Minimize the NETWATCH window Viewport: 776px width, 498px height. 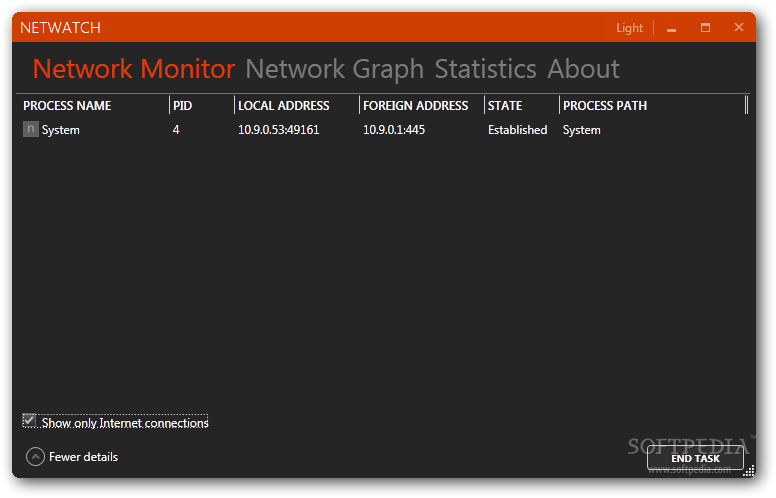[x=672, y=28]
